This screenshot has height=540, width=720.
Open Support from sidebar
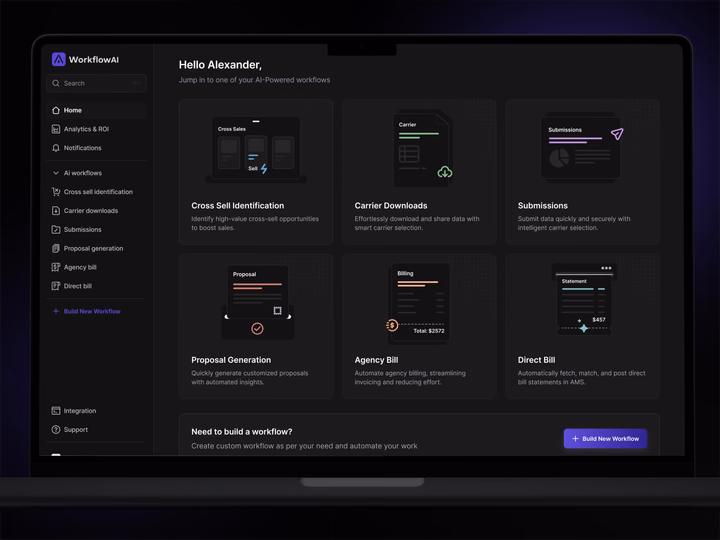point(96,429)
